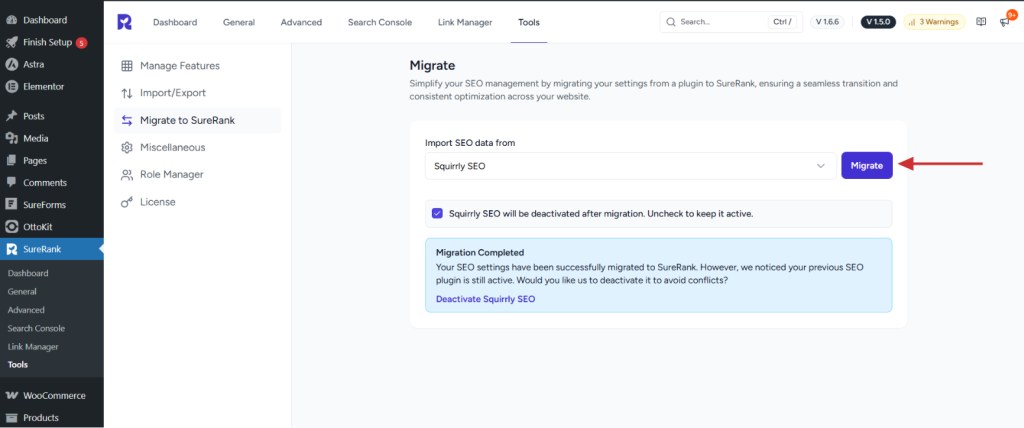Click the Migrate button
1024x428 pixels.
click(867, 166)
